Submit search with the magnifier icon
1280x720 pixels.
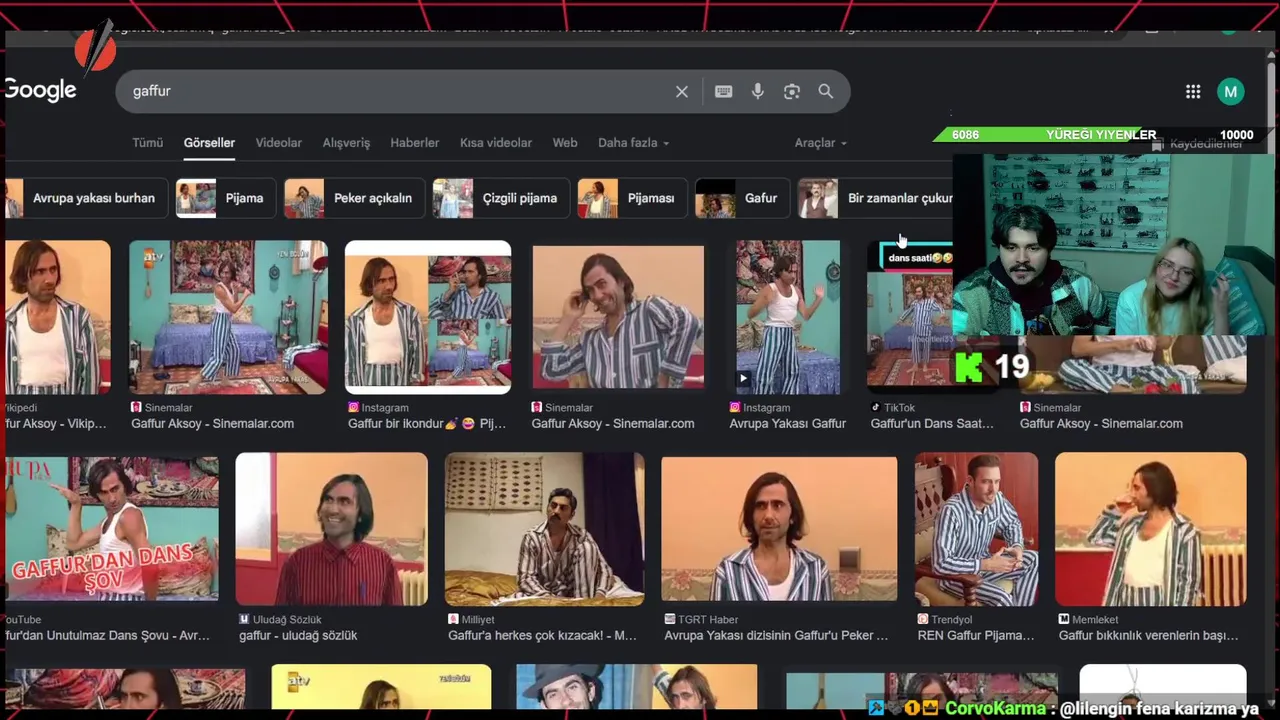tap(826, 91)
